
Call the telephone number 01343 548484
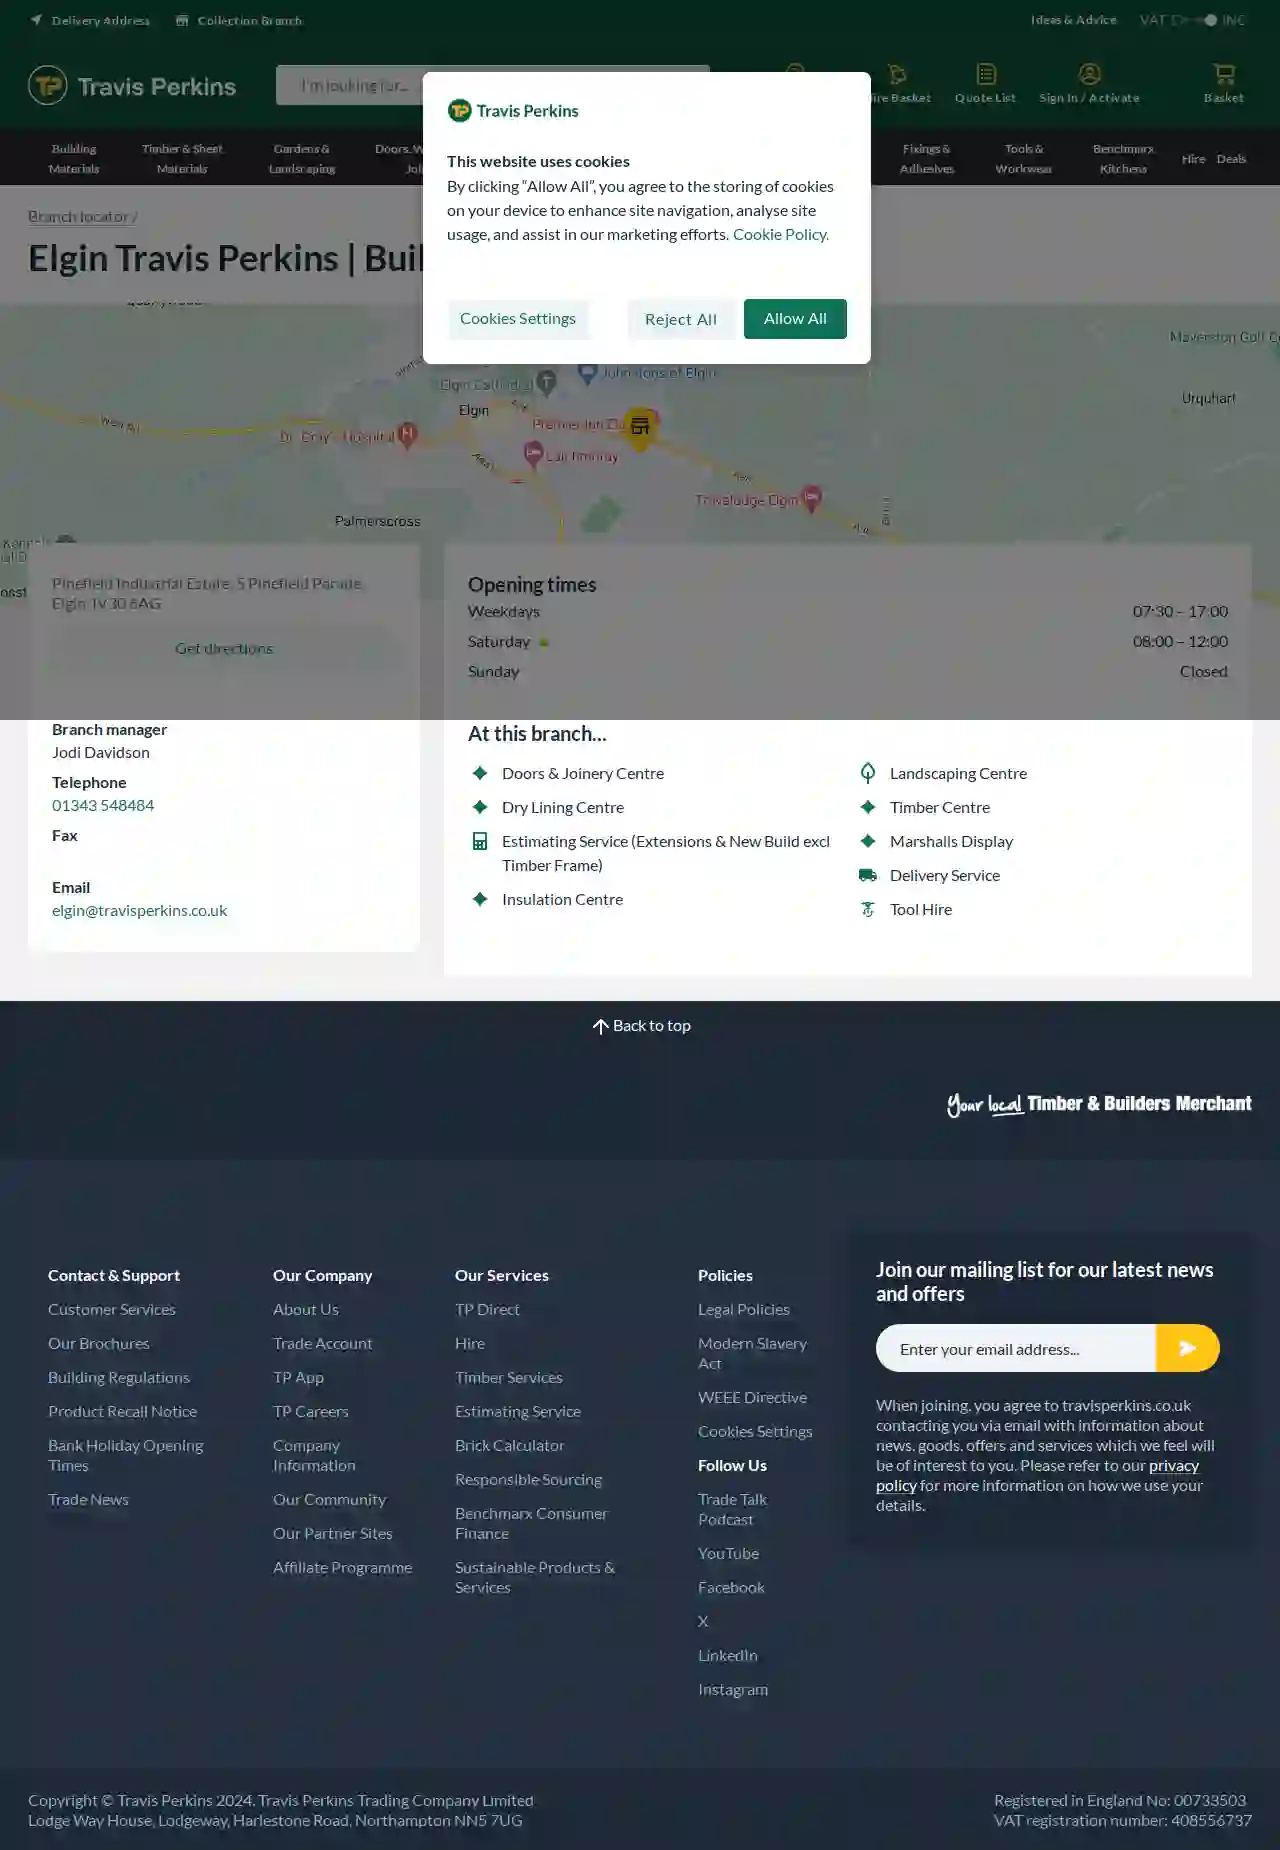[103, 805]
